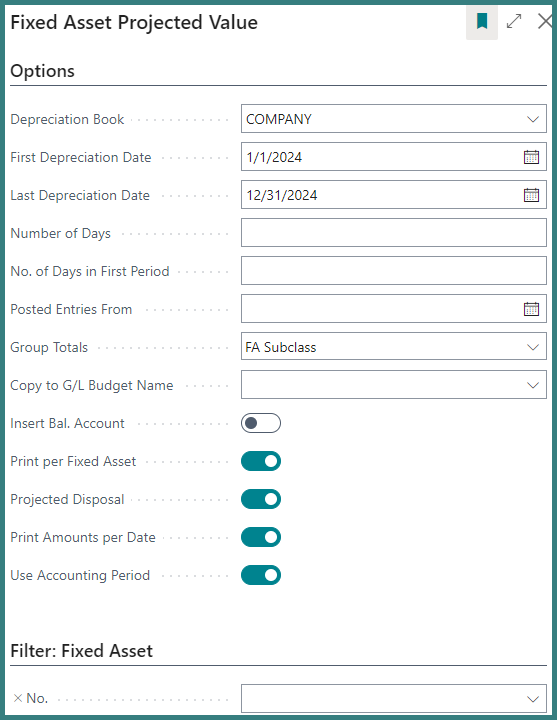The height and width of the screenshot is (721, 557).
Task: Open calendar picker for Last Depreciation Date
Action: (531, 195)
